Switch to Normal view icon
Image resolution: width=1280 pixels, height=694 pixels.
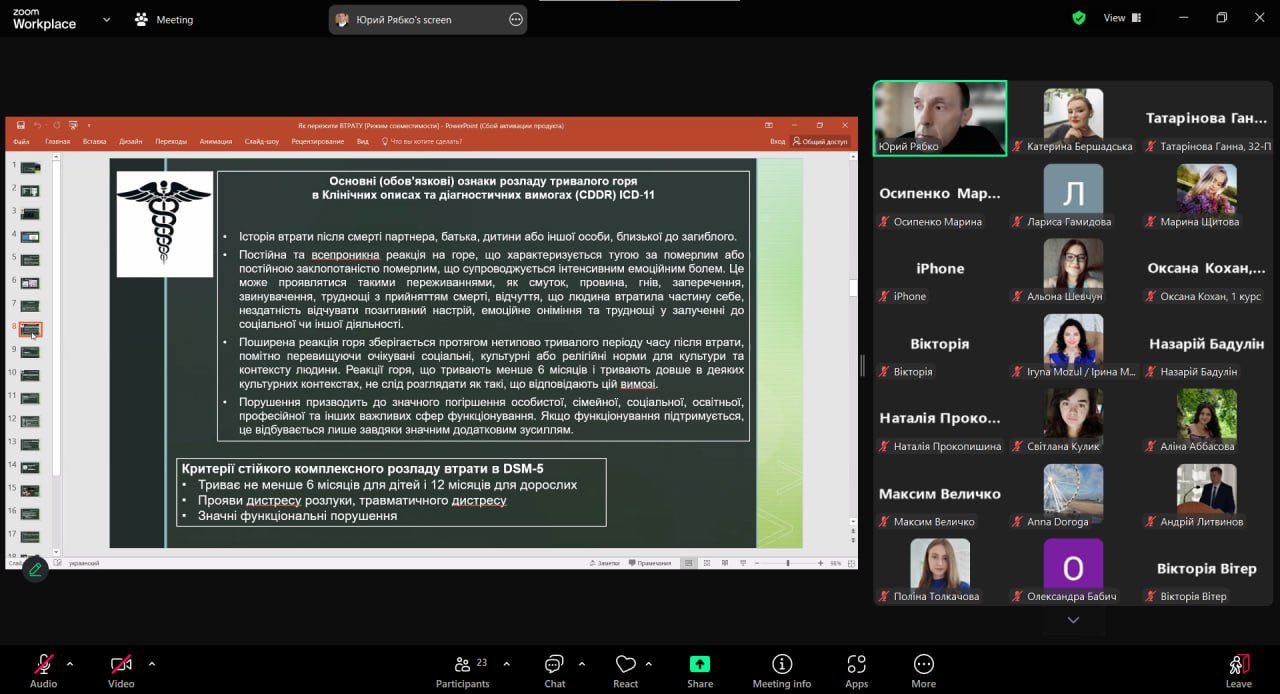click(x=688, y=563)
